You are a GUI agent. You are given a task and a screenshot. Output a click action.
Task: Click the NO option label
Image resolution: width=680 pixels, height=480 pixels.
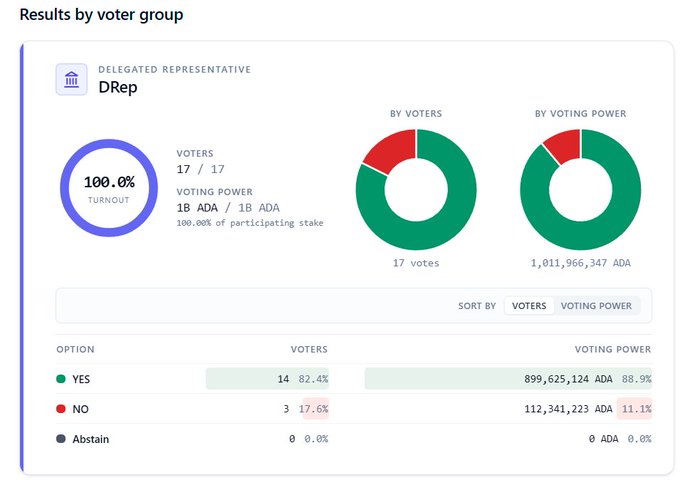click(80, 409)
